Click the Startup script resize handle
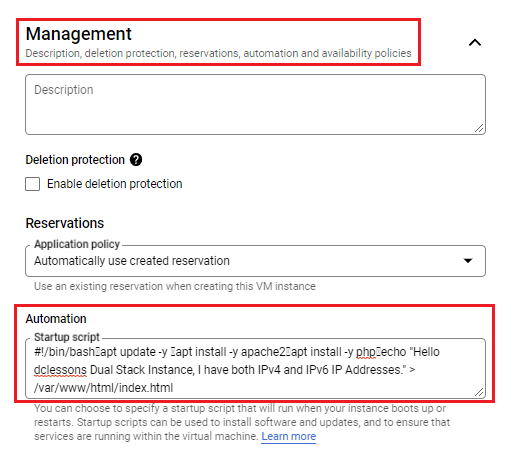Image resolution: width=525 pixels, height=454 pixels. tap(479, 392)
